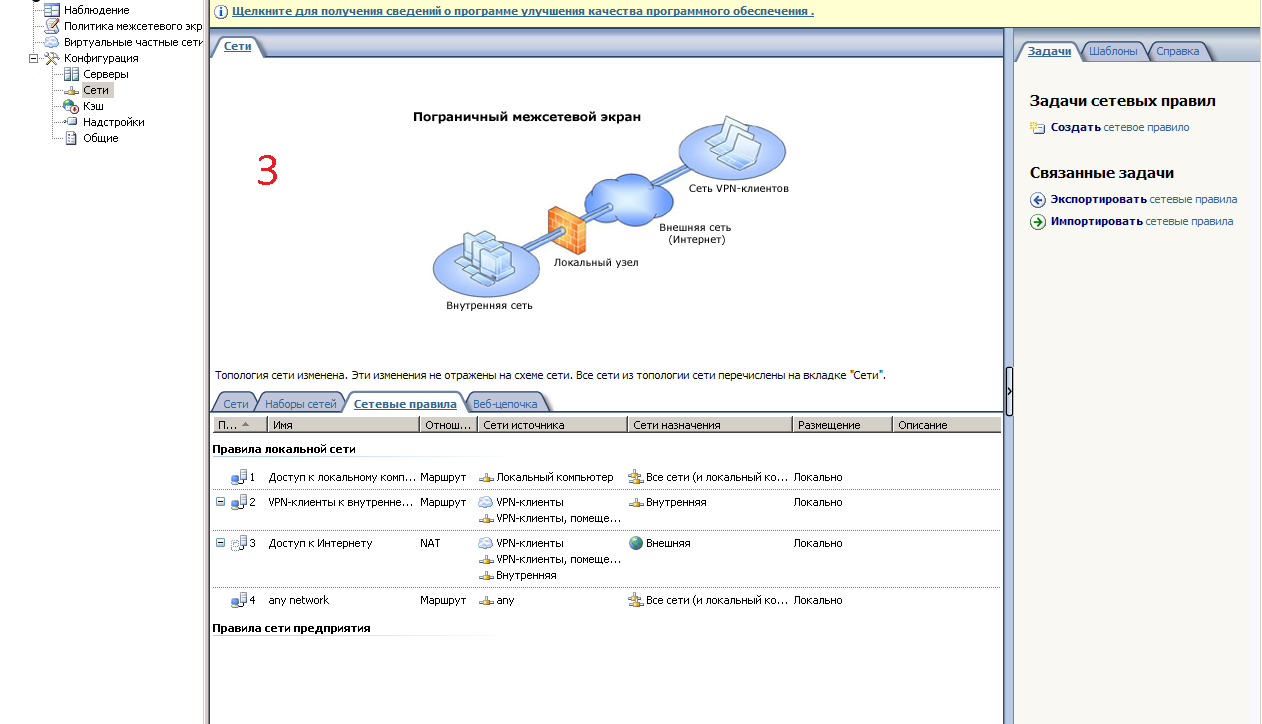Switch to the Шаблоны tab
The height and width of the screenshot is (724, 1262).
(1113, 51)
